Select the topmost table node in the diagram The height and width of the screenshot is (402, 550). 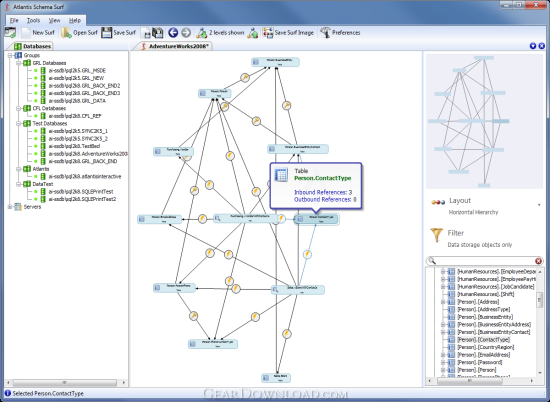[x=275, y=62]
